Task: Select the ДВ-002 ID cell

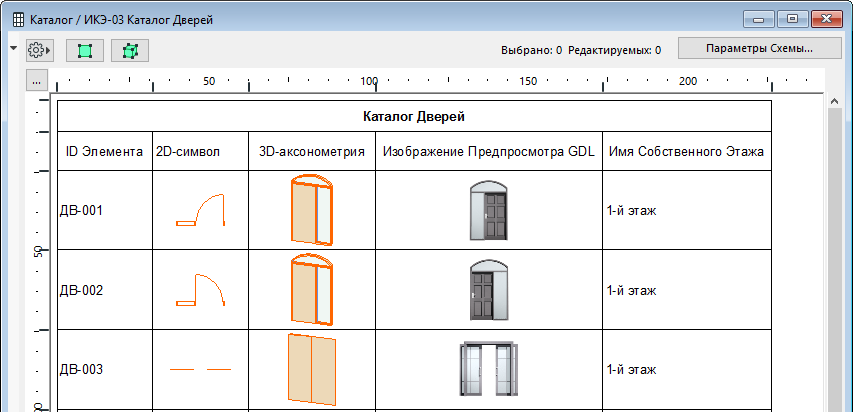Action: 105,290
